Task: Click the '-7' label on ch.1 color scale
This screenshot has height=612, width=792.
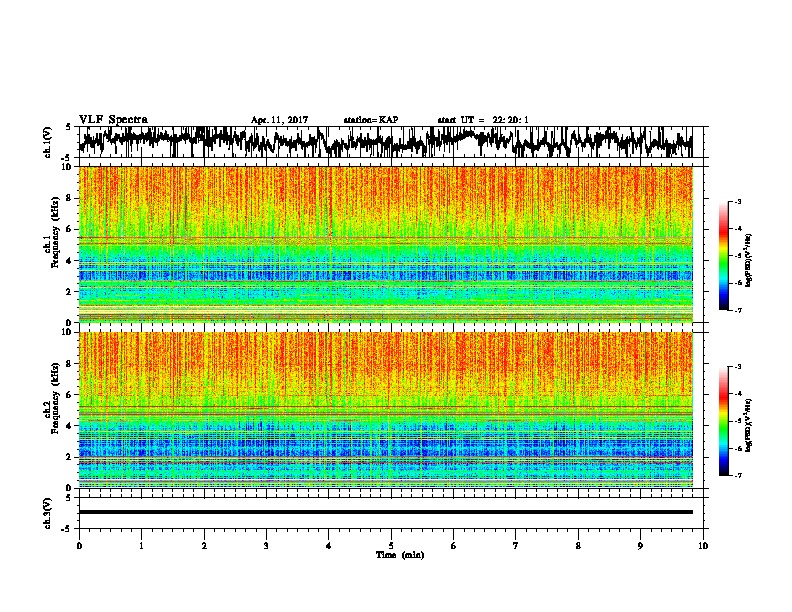Action: (x=737, y=311)
